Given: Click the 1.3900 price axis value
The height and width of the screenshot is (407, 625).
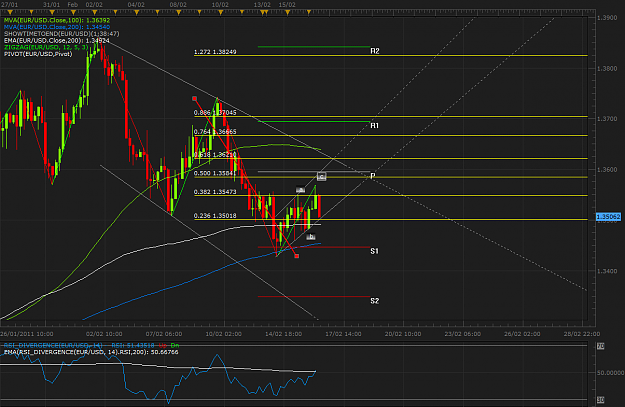Looking at the screenshot, I should coord(607,18).
